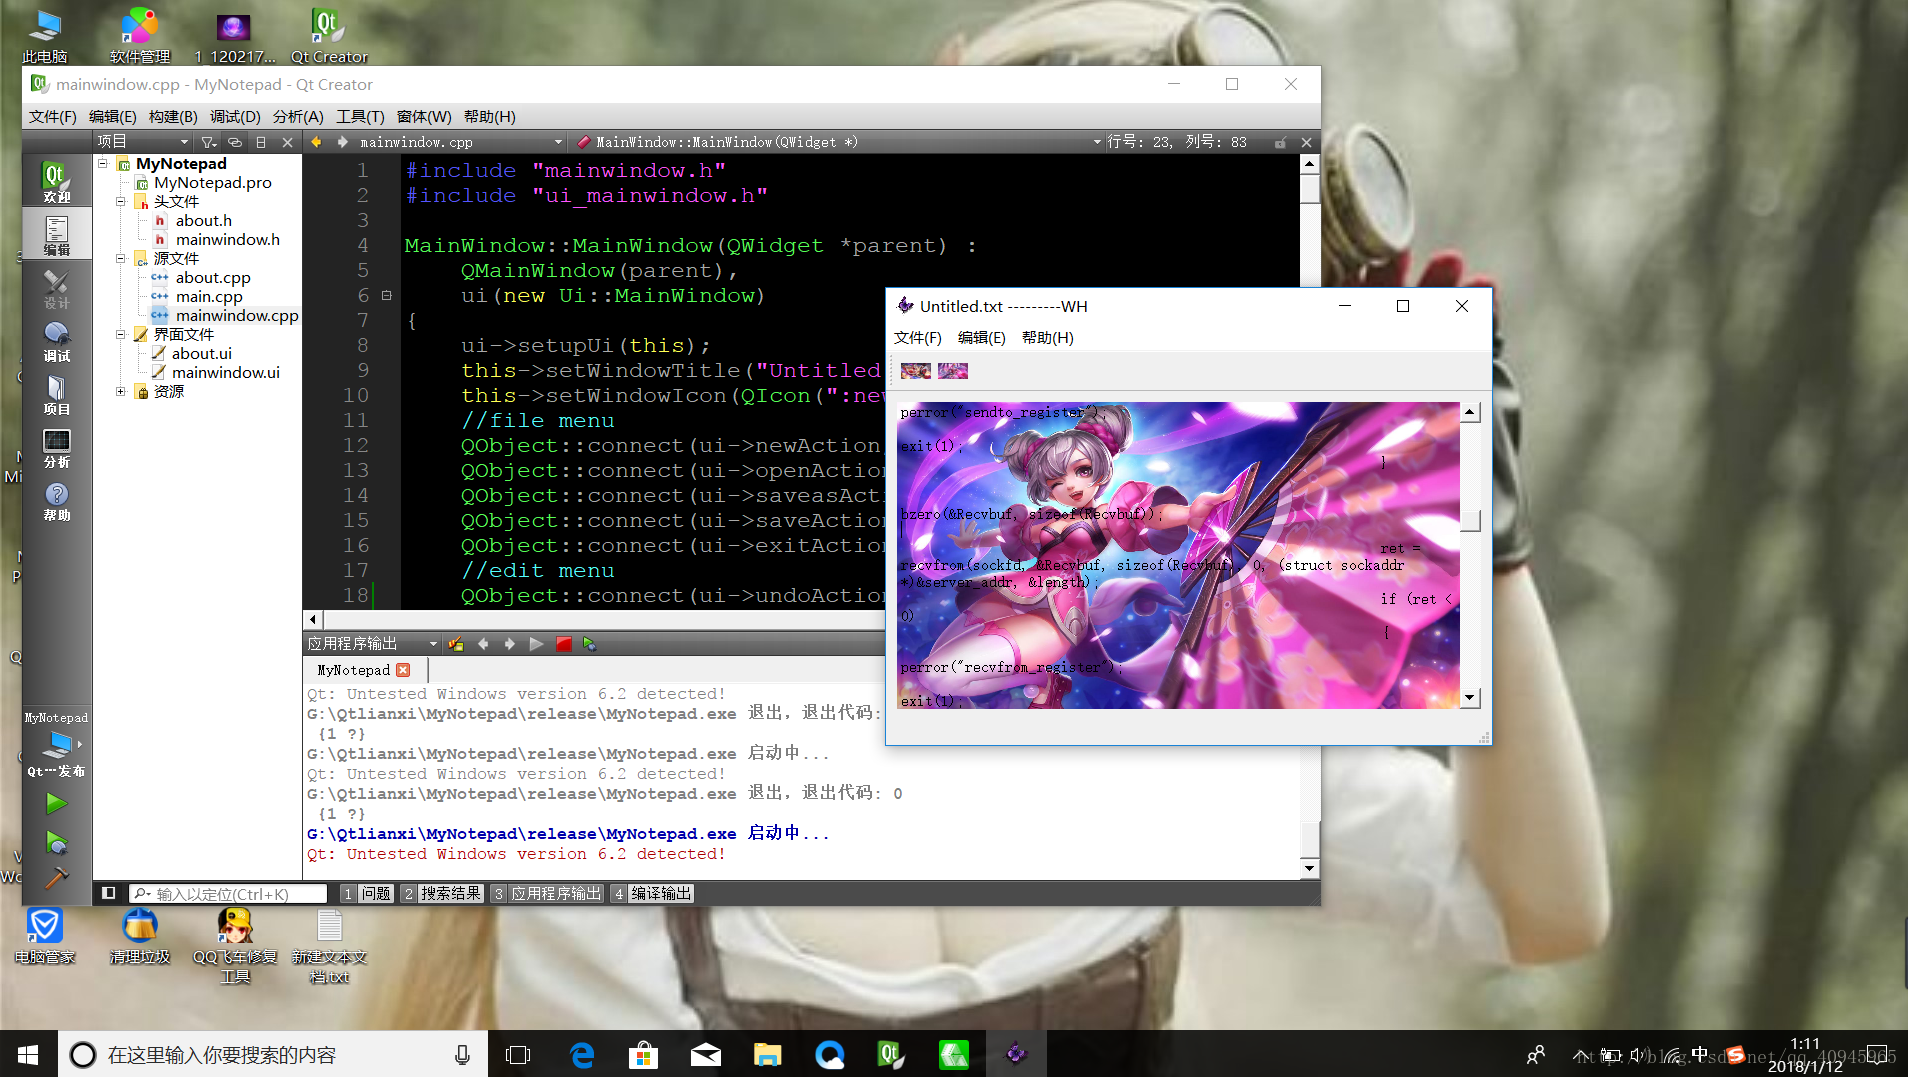Image resolution: width=1908 pixels, height=1077 pixels.
Task: Start debugging with the sidebar run-debug button
Action: (57, 842)
